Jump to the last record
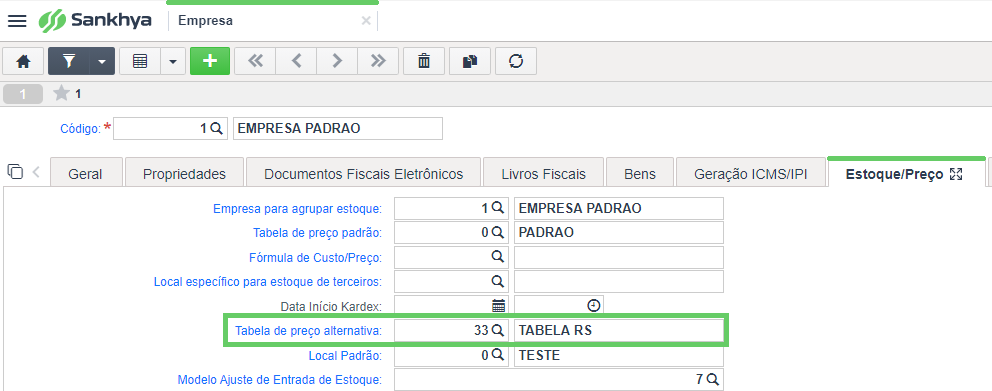992x391 pixels. coord(378,61)
